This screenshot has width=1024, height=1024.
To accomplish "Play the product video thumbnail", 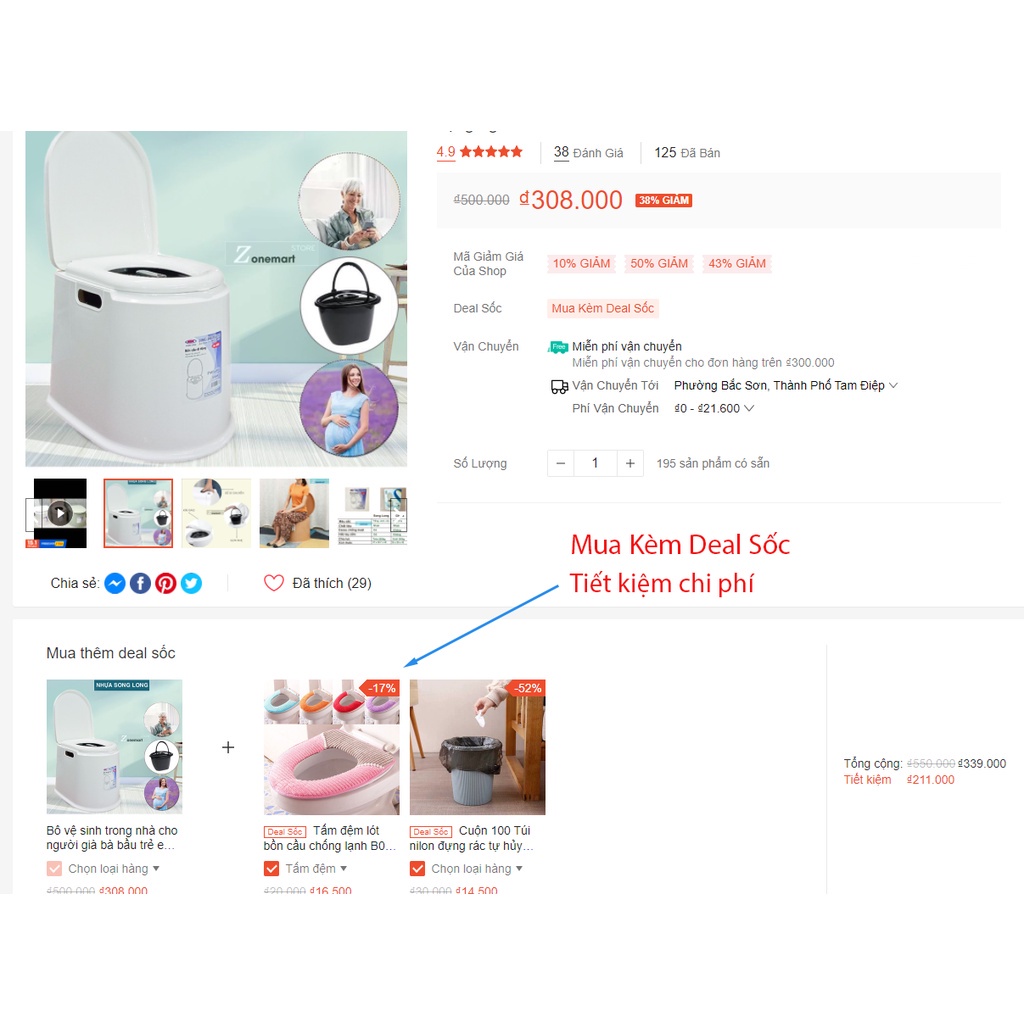I will pyautogui.click(x=59, y=513).
